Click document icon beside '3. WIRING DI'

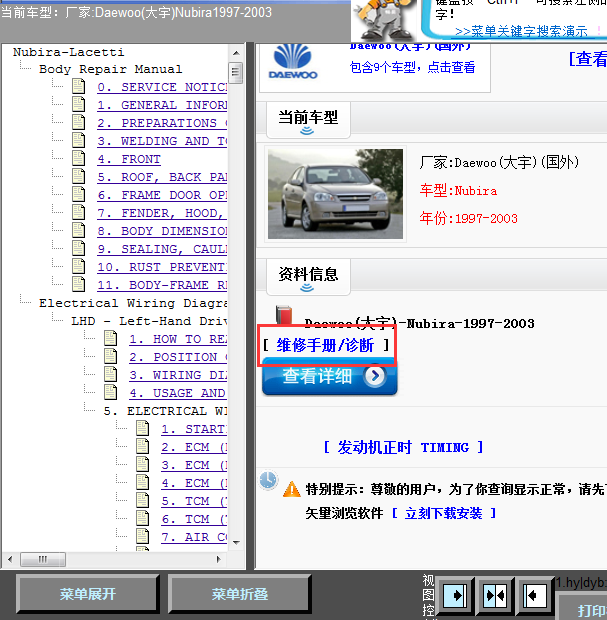coord(110,374)
